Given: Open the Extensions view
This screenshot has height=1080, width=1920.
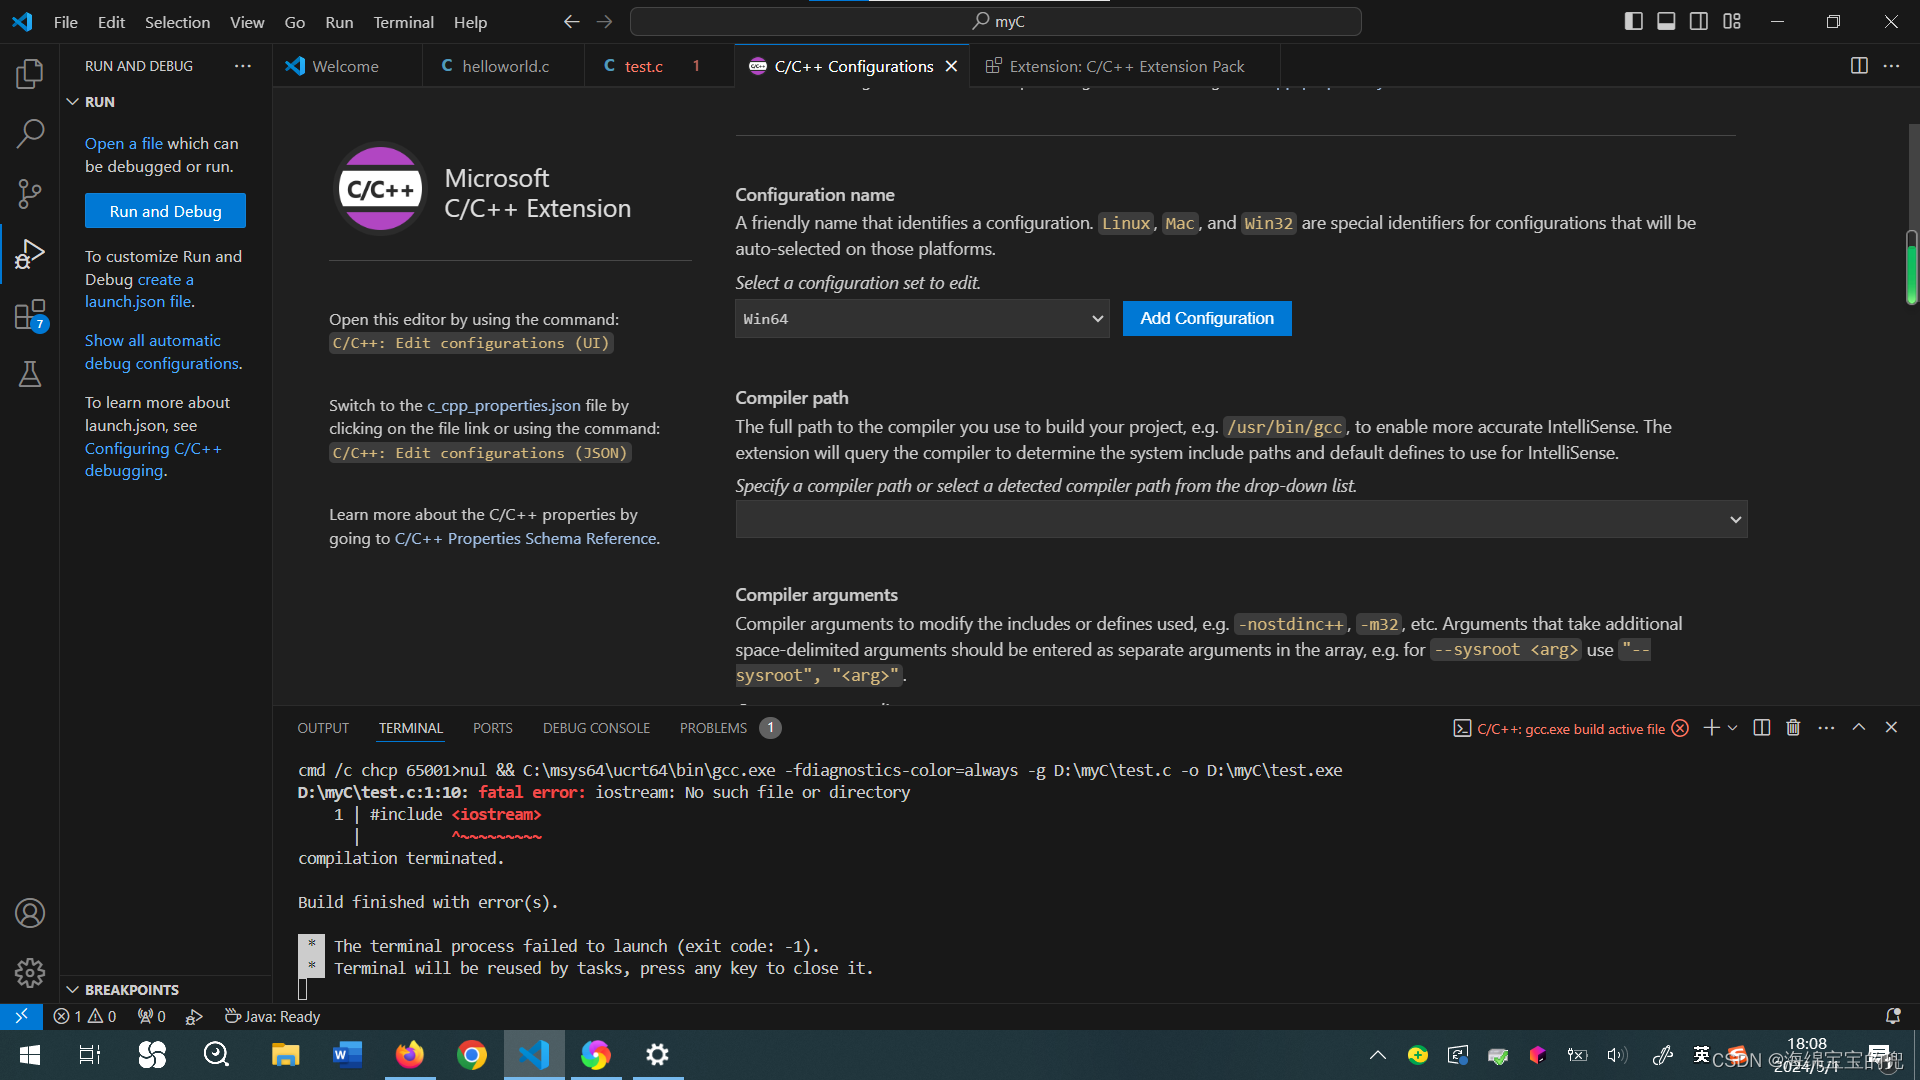Looking at the screenshot, I should click(x=29, y=314).
